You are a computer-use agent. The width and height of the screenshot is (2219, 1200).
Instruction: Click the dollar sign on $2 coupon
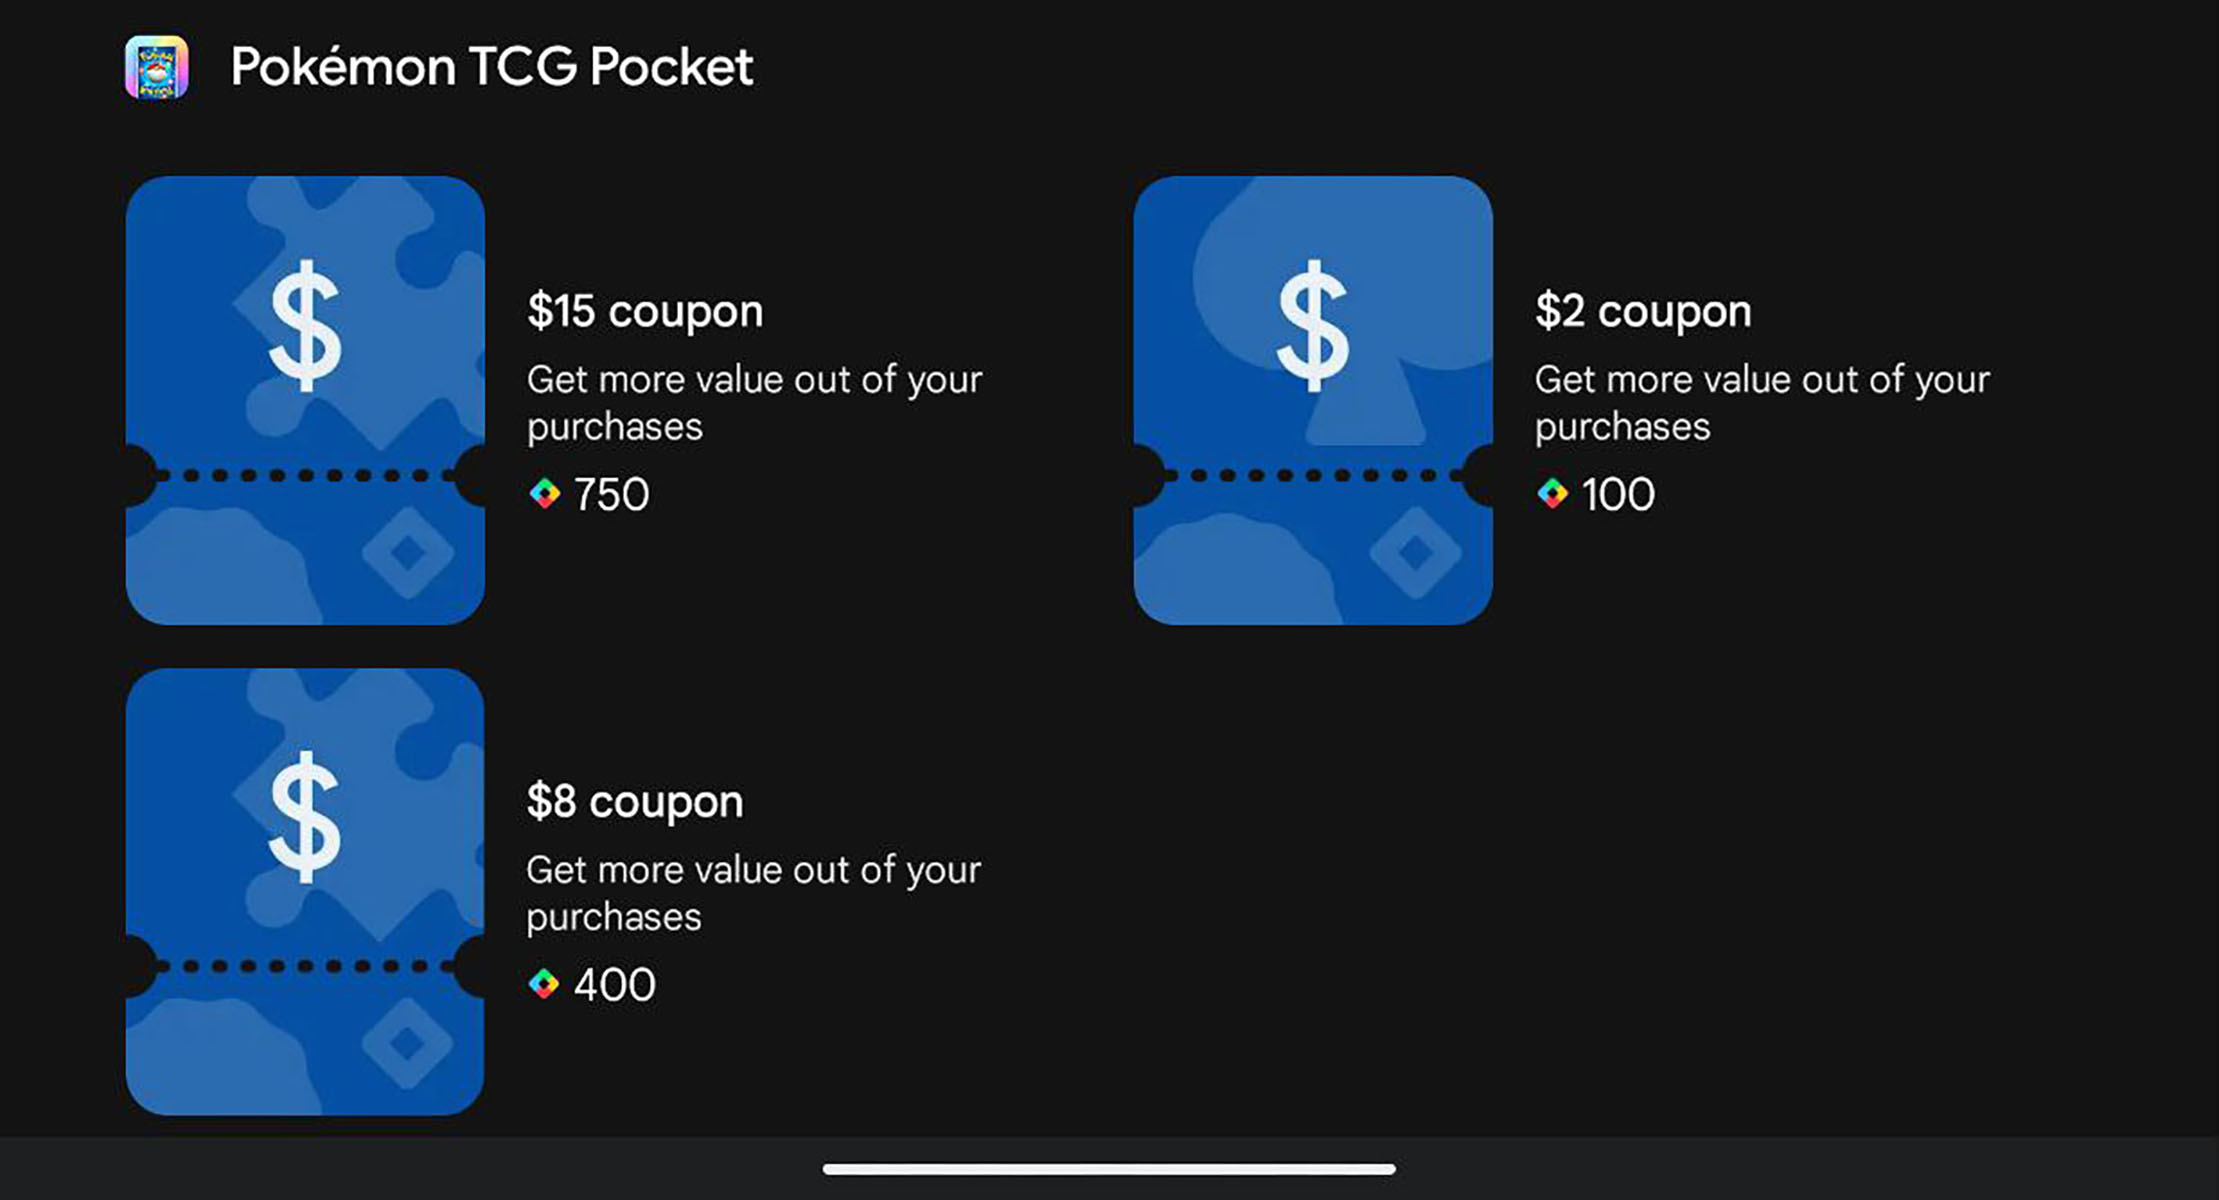1312,325
